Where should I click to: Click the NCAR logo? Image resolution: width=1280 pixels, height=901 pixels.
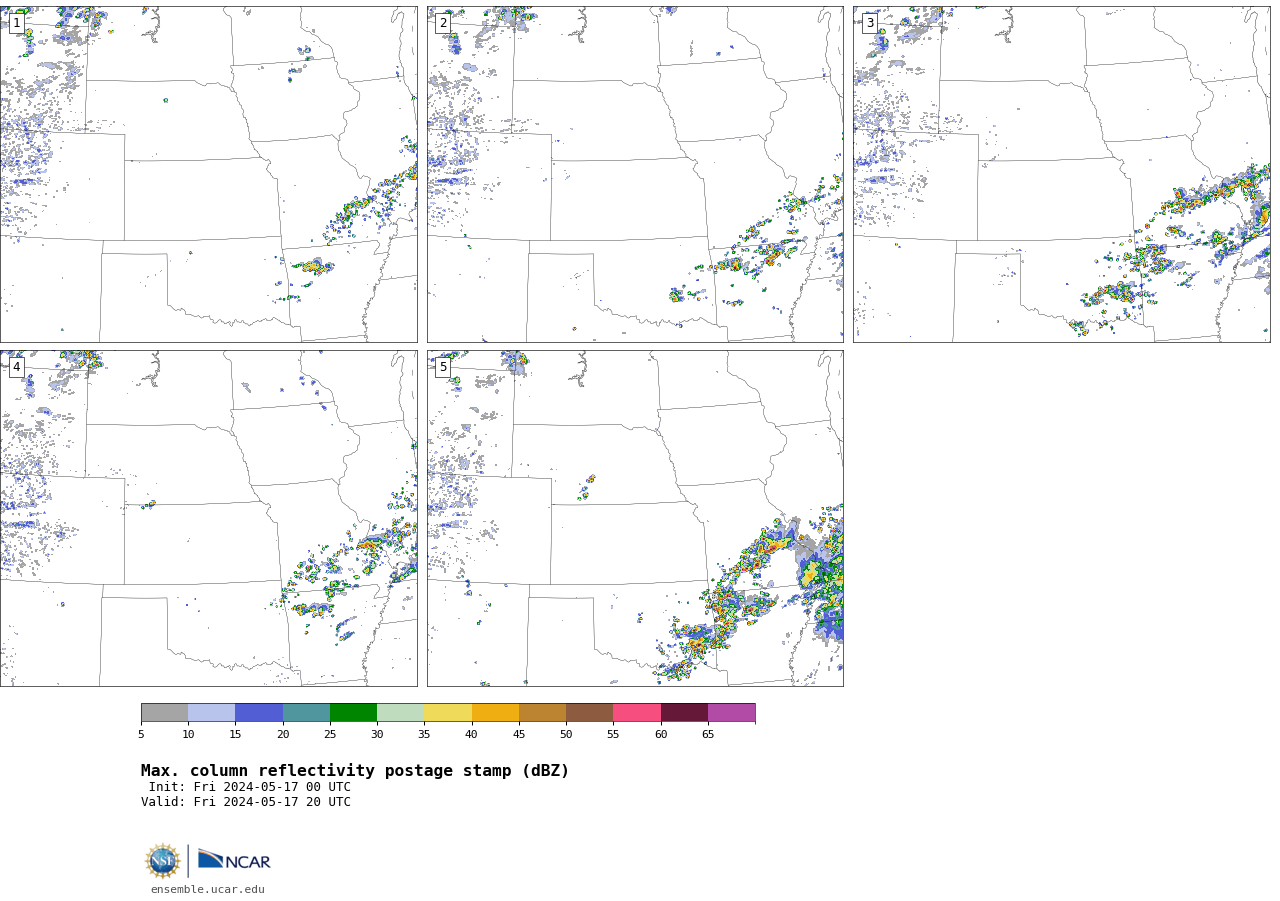(x=234, y=860)
